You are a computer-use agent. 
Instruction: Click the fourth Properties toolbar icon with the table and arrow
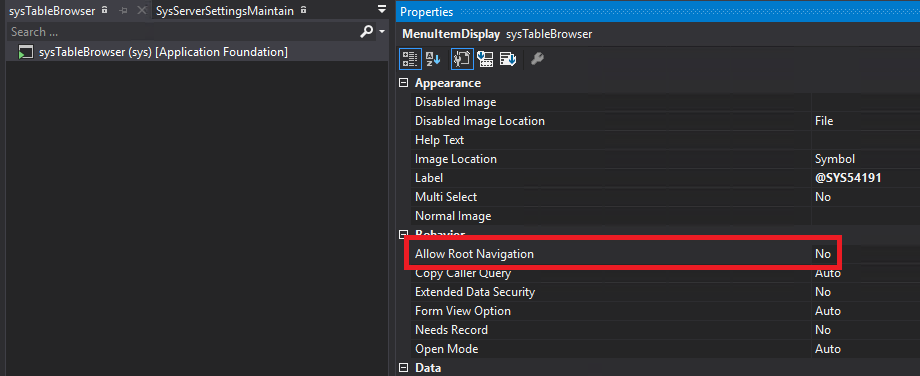pos(485,59)
